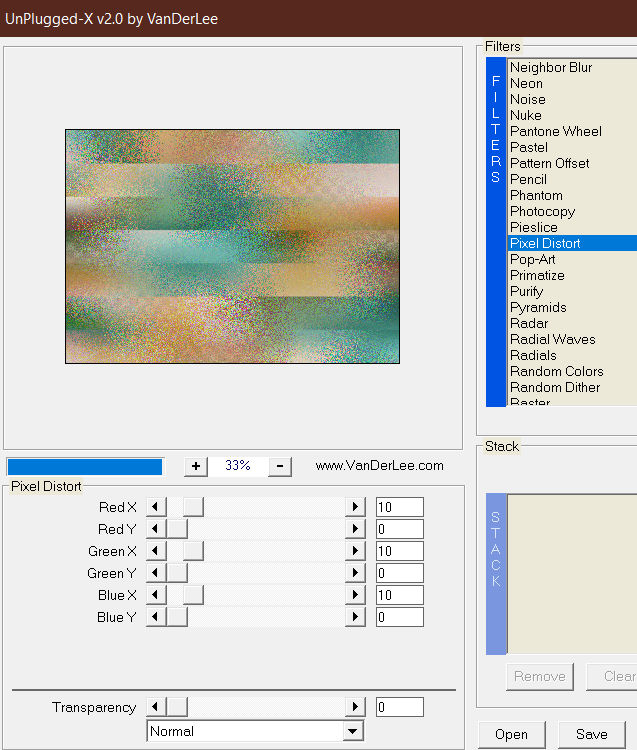Click the filter preview image

[x=232, y=246]
